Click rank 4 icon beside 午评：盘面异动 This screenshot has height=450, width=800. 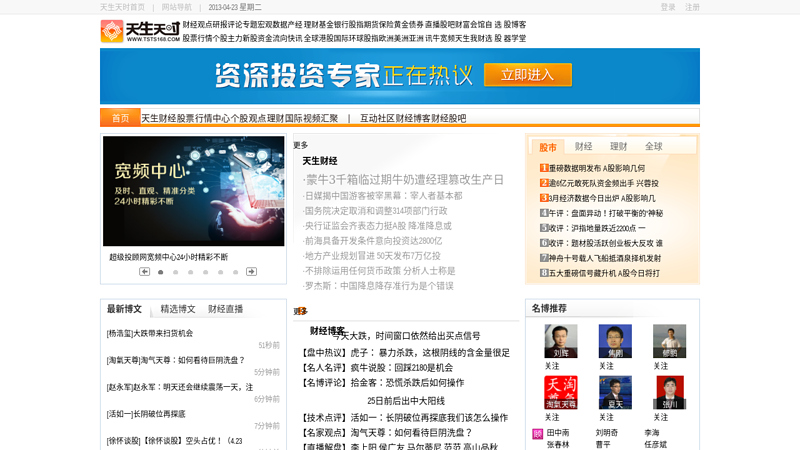544,213
